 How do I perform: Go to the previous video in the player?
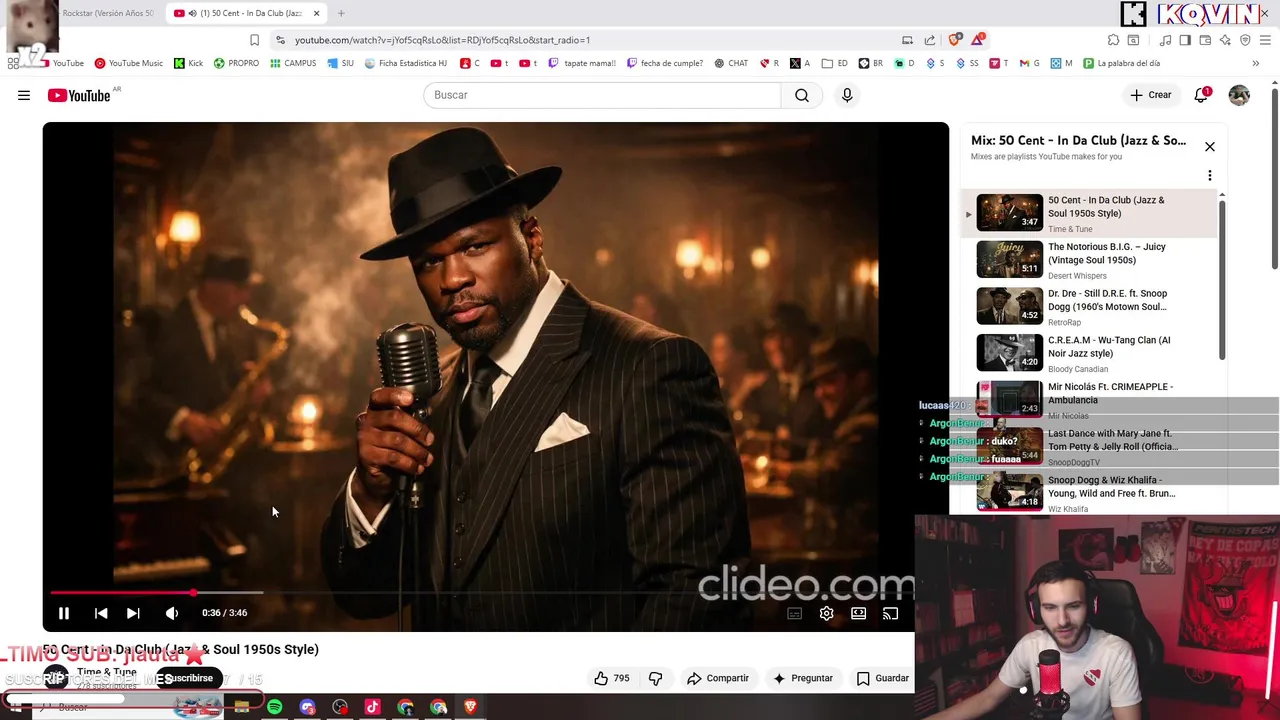point(101,613)
